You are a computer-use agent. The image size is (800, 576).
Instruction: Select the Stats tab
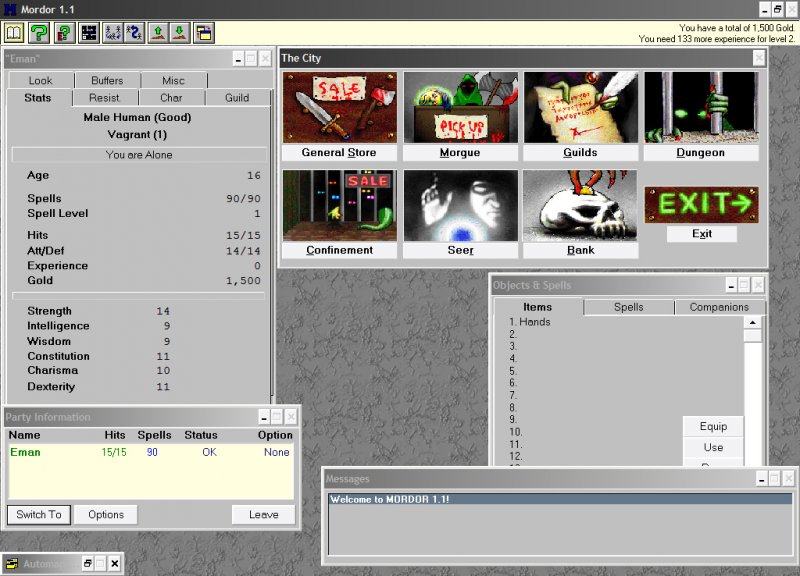click(x=38, y=97)
